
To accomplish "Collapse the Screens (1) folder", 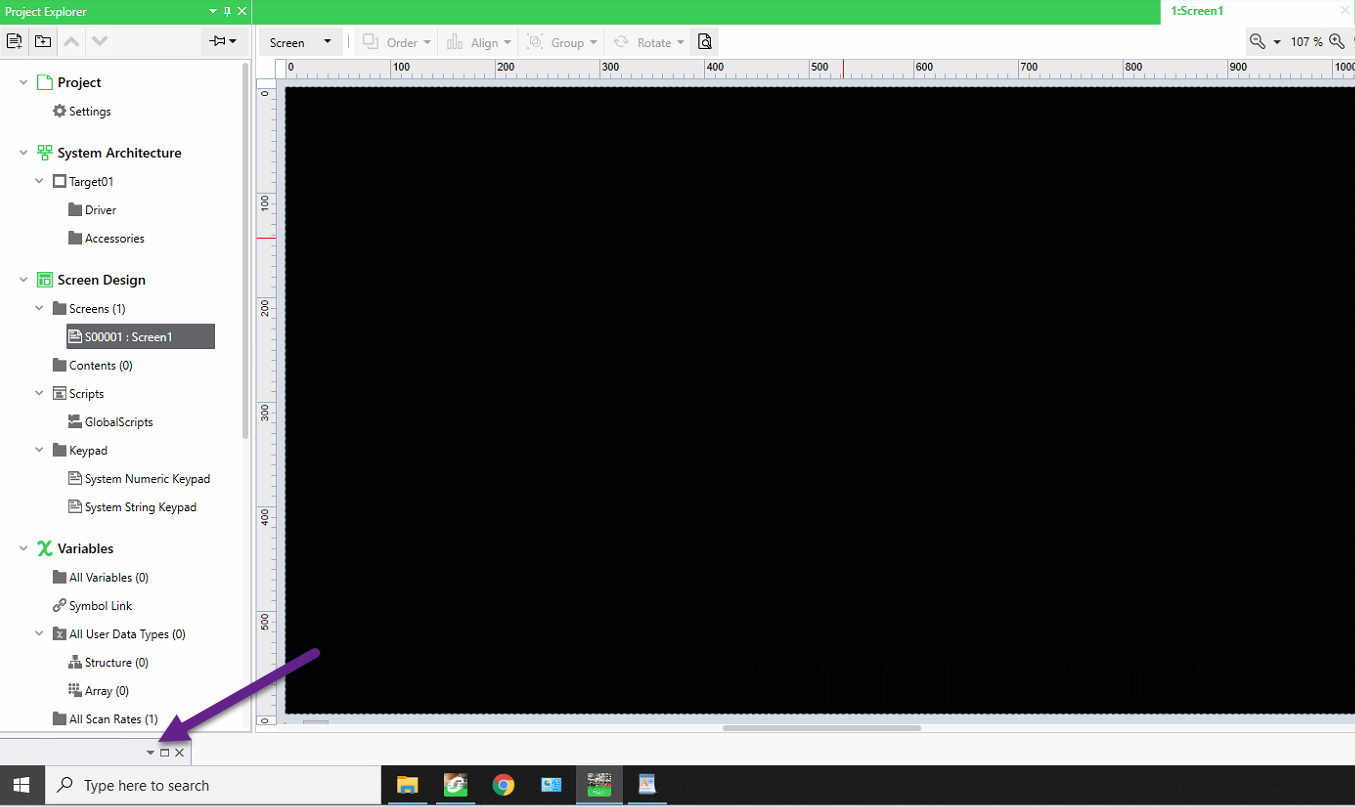I will click(40, 308).
